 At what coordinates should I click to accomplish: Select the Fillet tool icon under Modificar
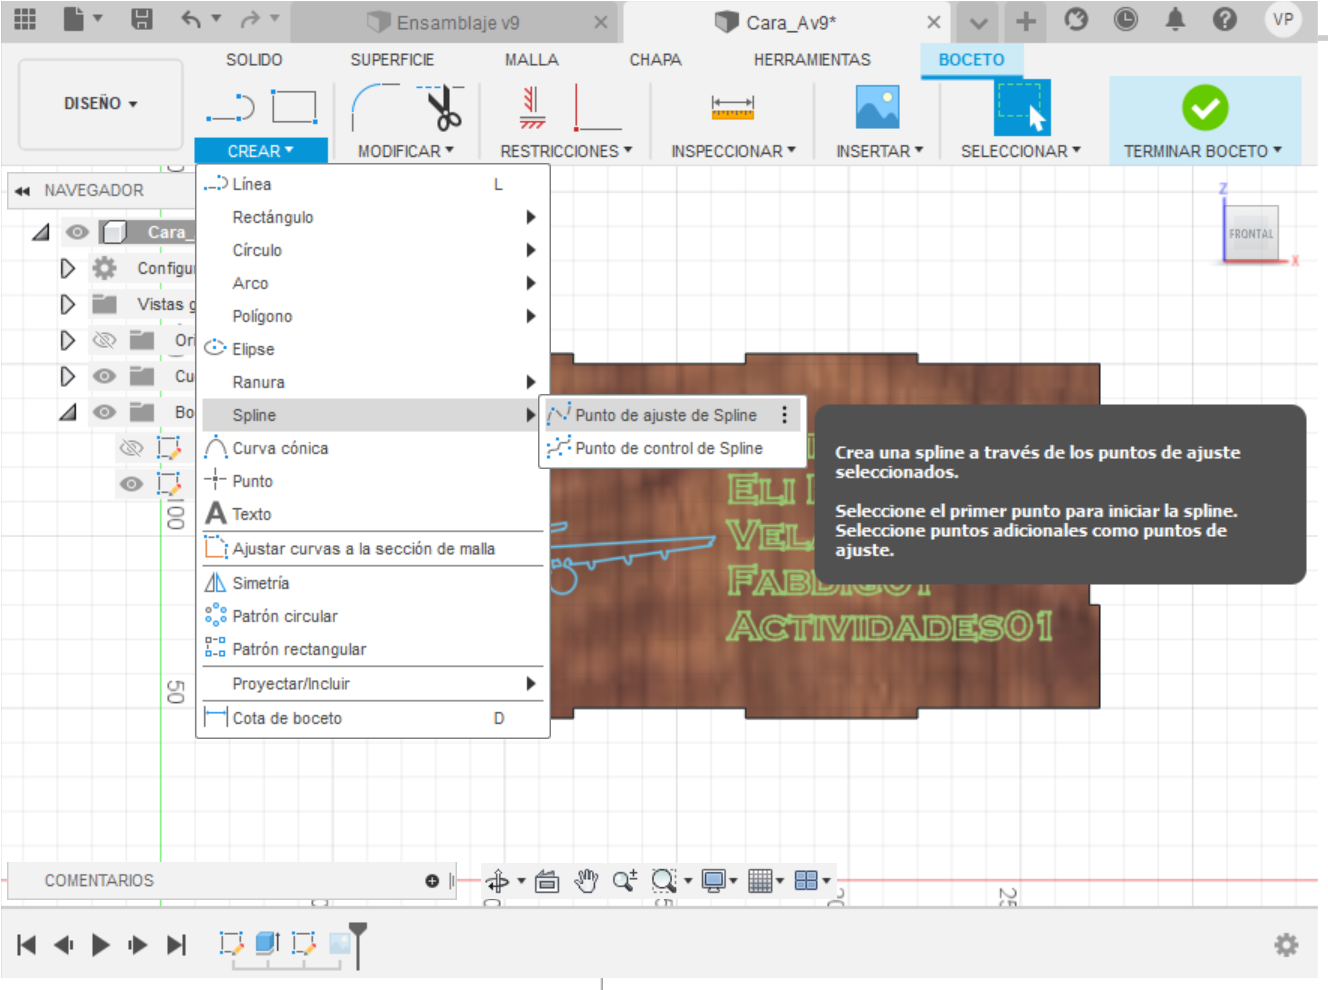[377, 107]
